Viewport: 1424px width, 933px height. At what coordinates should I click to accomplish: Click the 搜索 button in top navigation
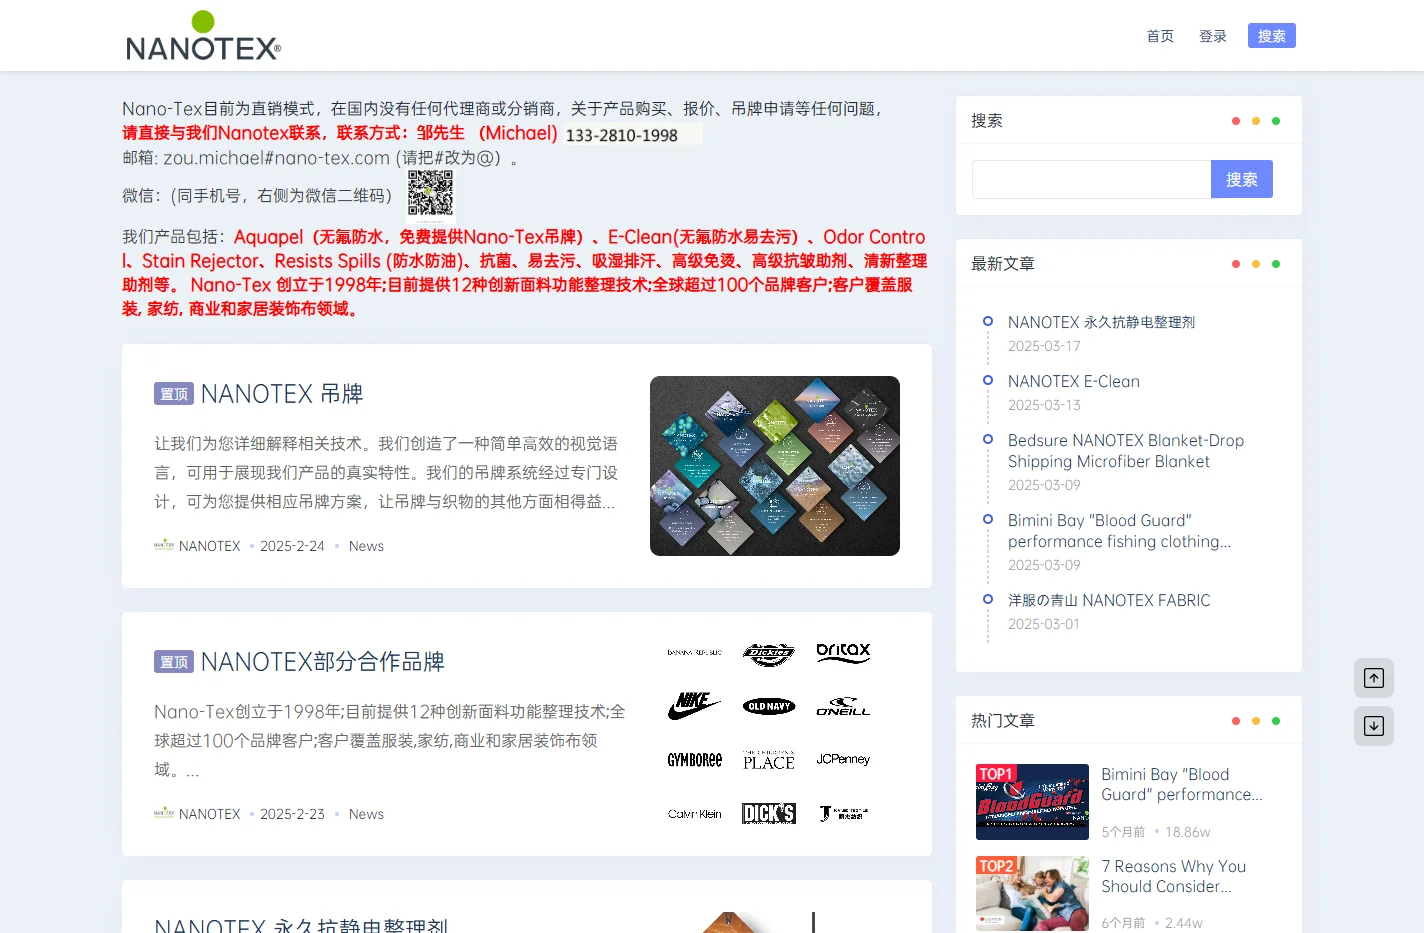[x=1272, y=36]
